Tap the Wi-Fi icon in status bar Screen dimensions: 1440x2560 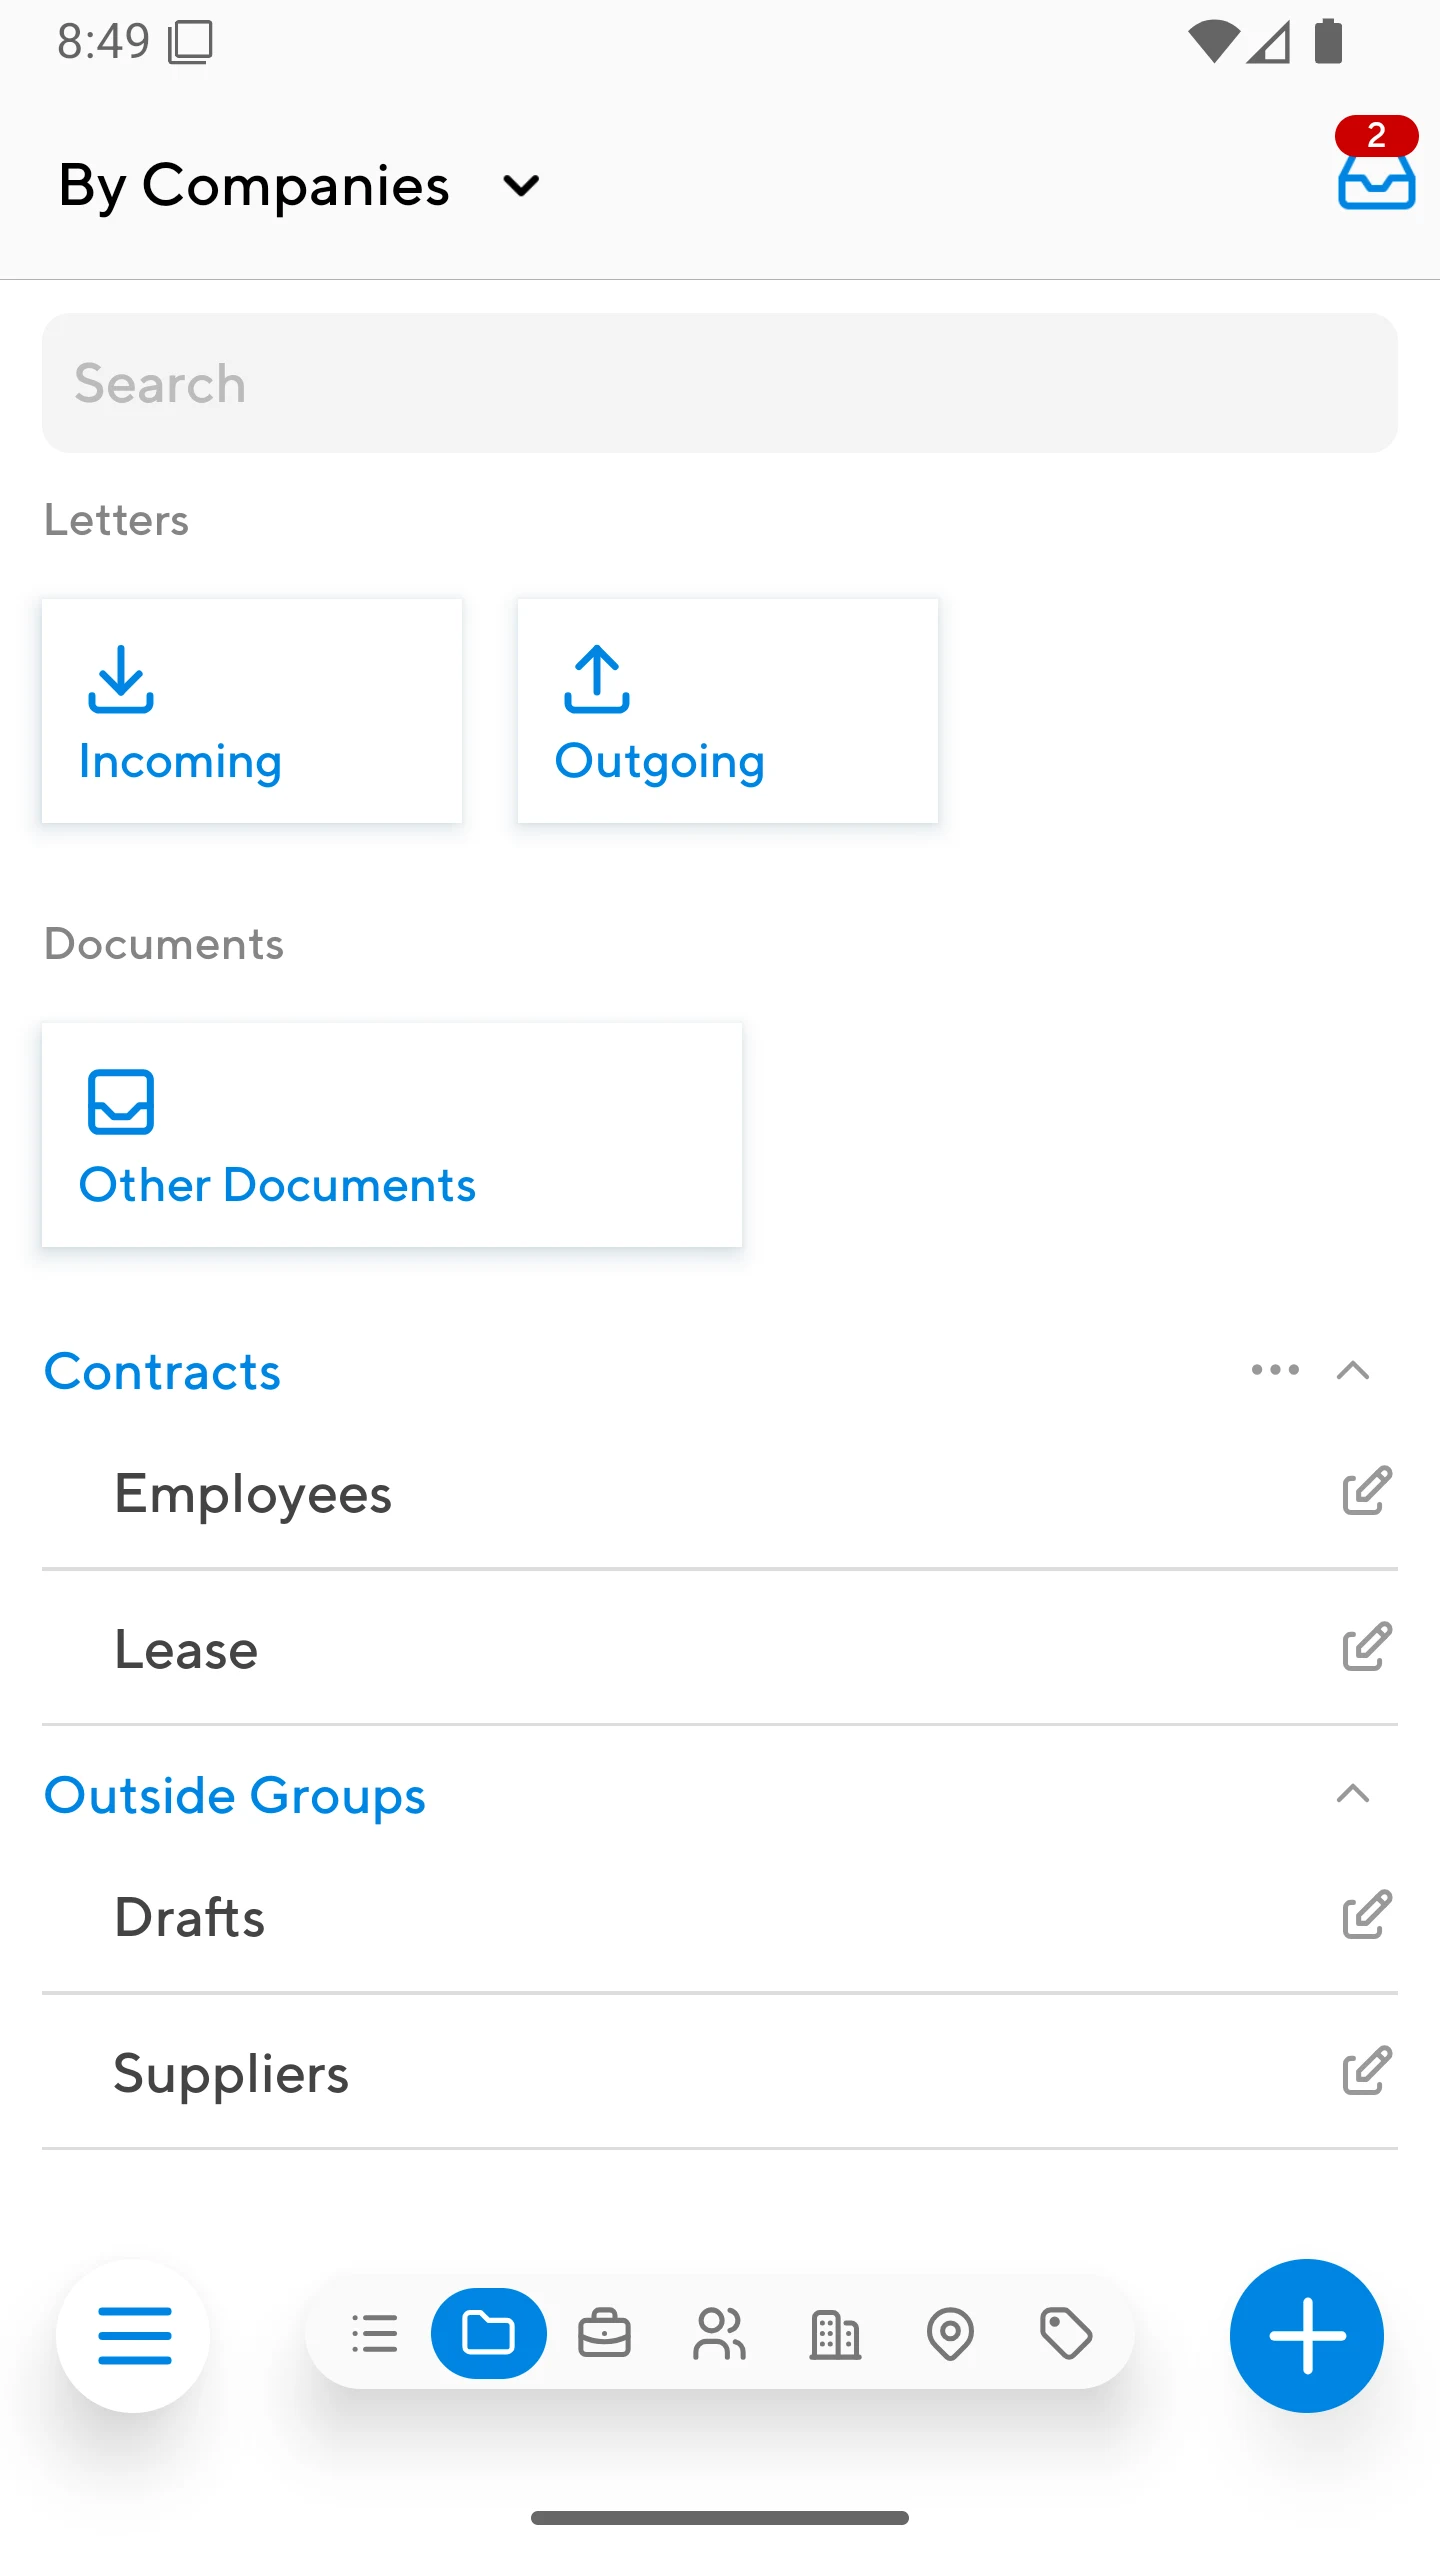pos(1213,41)
